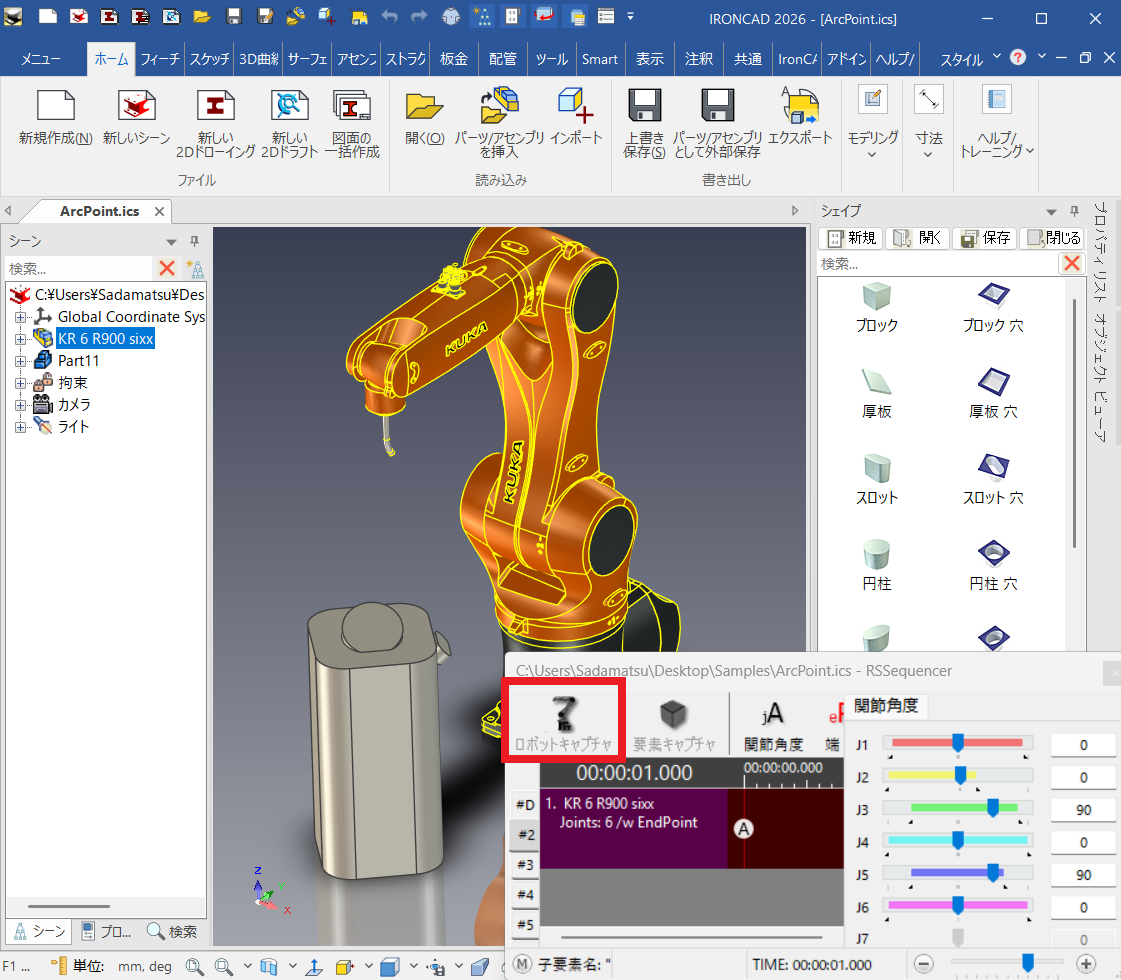The image size is (1121, 980).
Task: Clear the scene search with red X
Action: coord(167,268)
